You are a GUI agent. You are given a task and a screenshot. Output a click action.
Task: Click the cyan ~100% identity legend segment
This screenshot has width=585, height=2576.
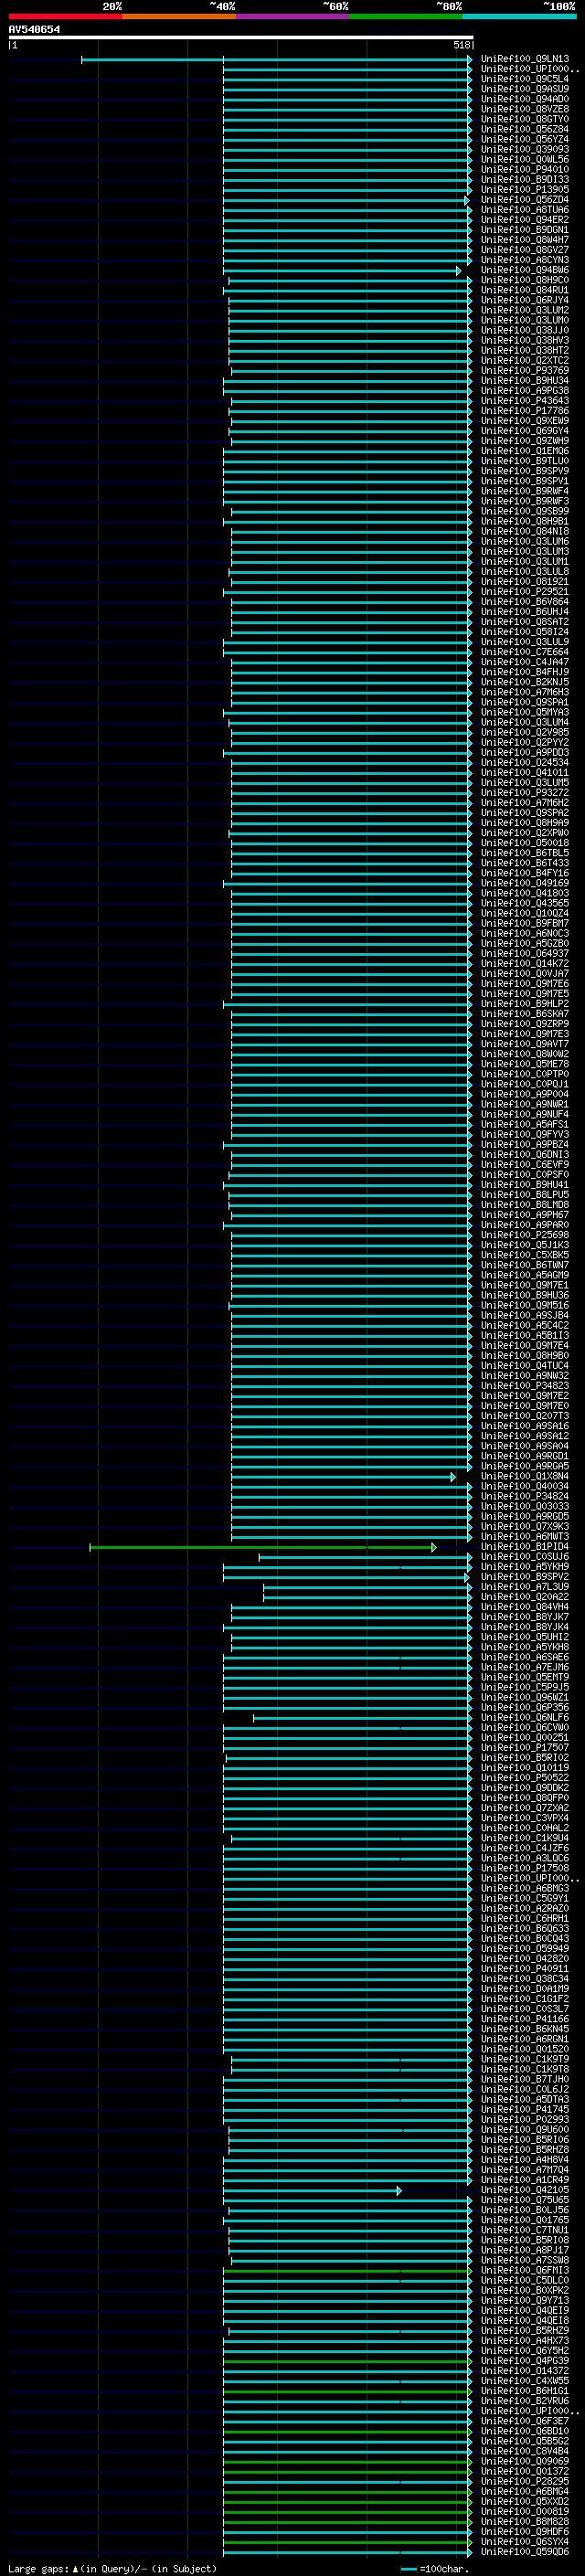pos(519,16)
